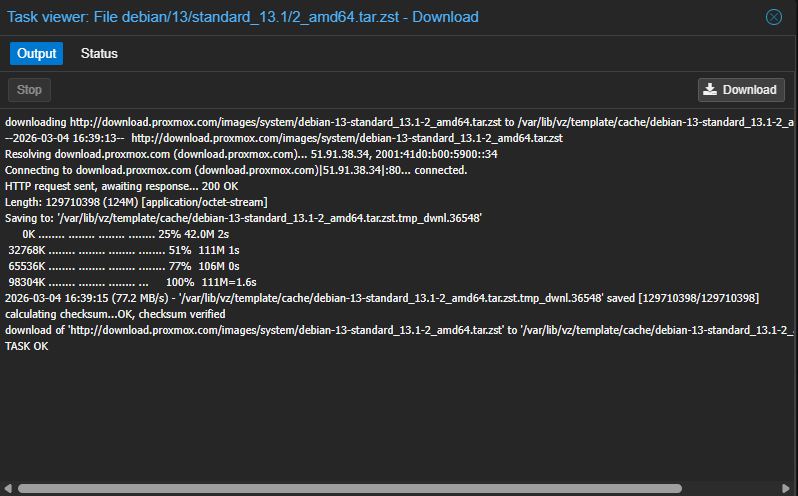798x496 pixels.
Task: Select the 'TASK OK' line
Action: click(27, 346)
